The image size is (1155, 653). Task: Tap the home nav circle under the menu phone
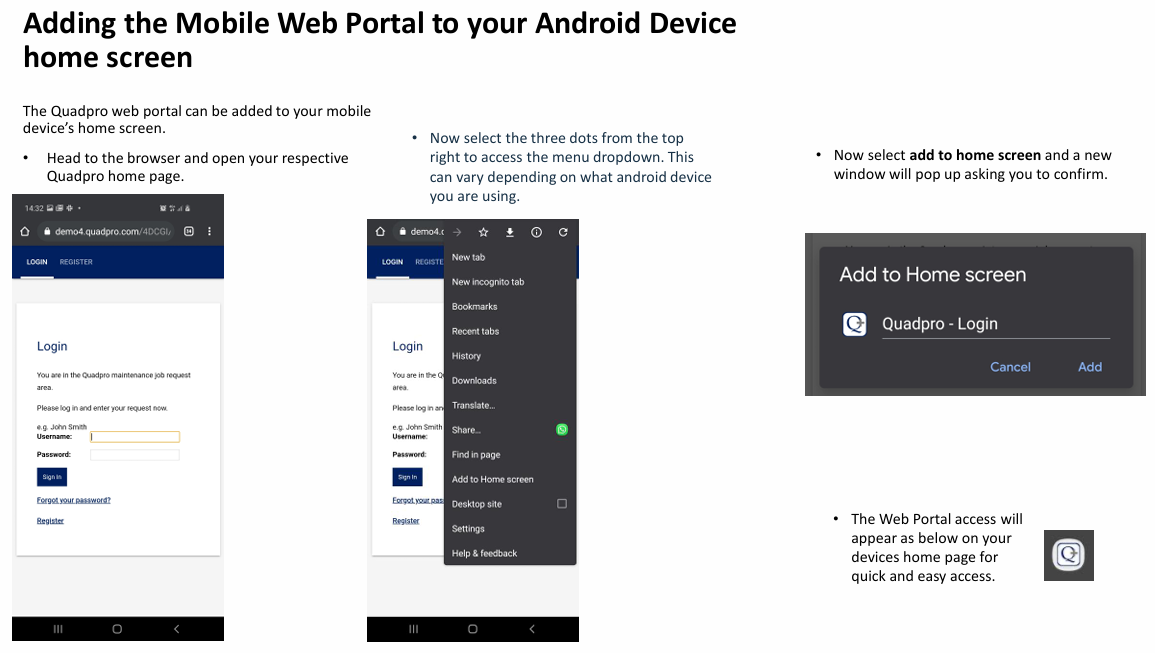tap(473, 629)
